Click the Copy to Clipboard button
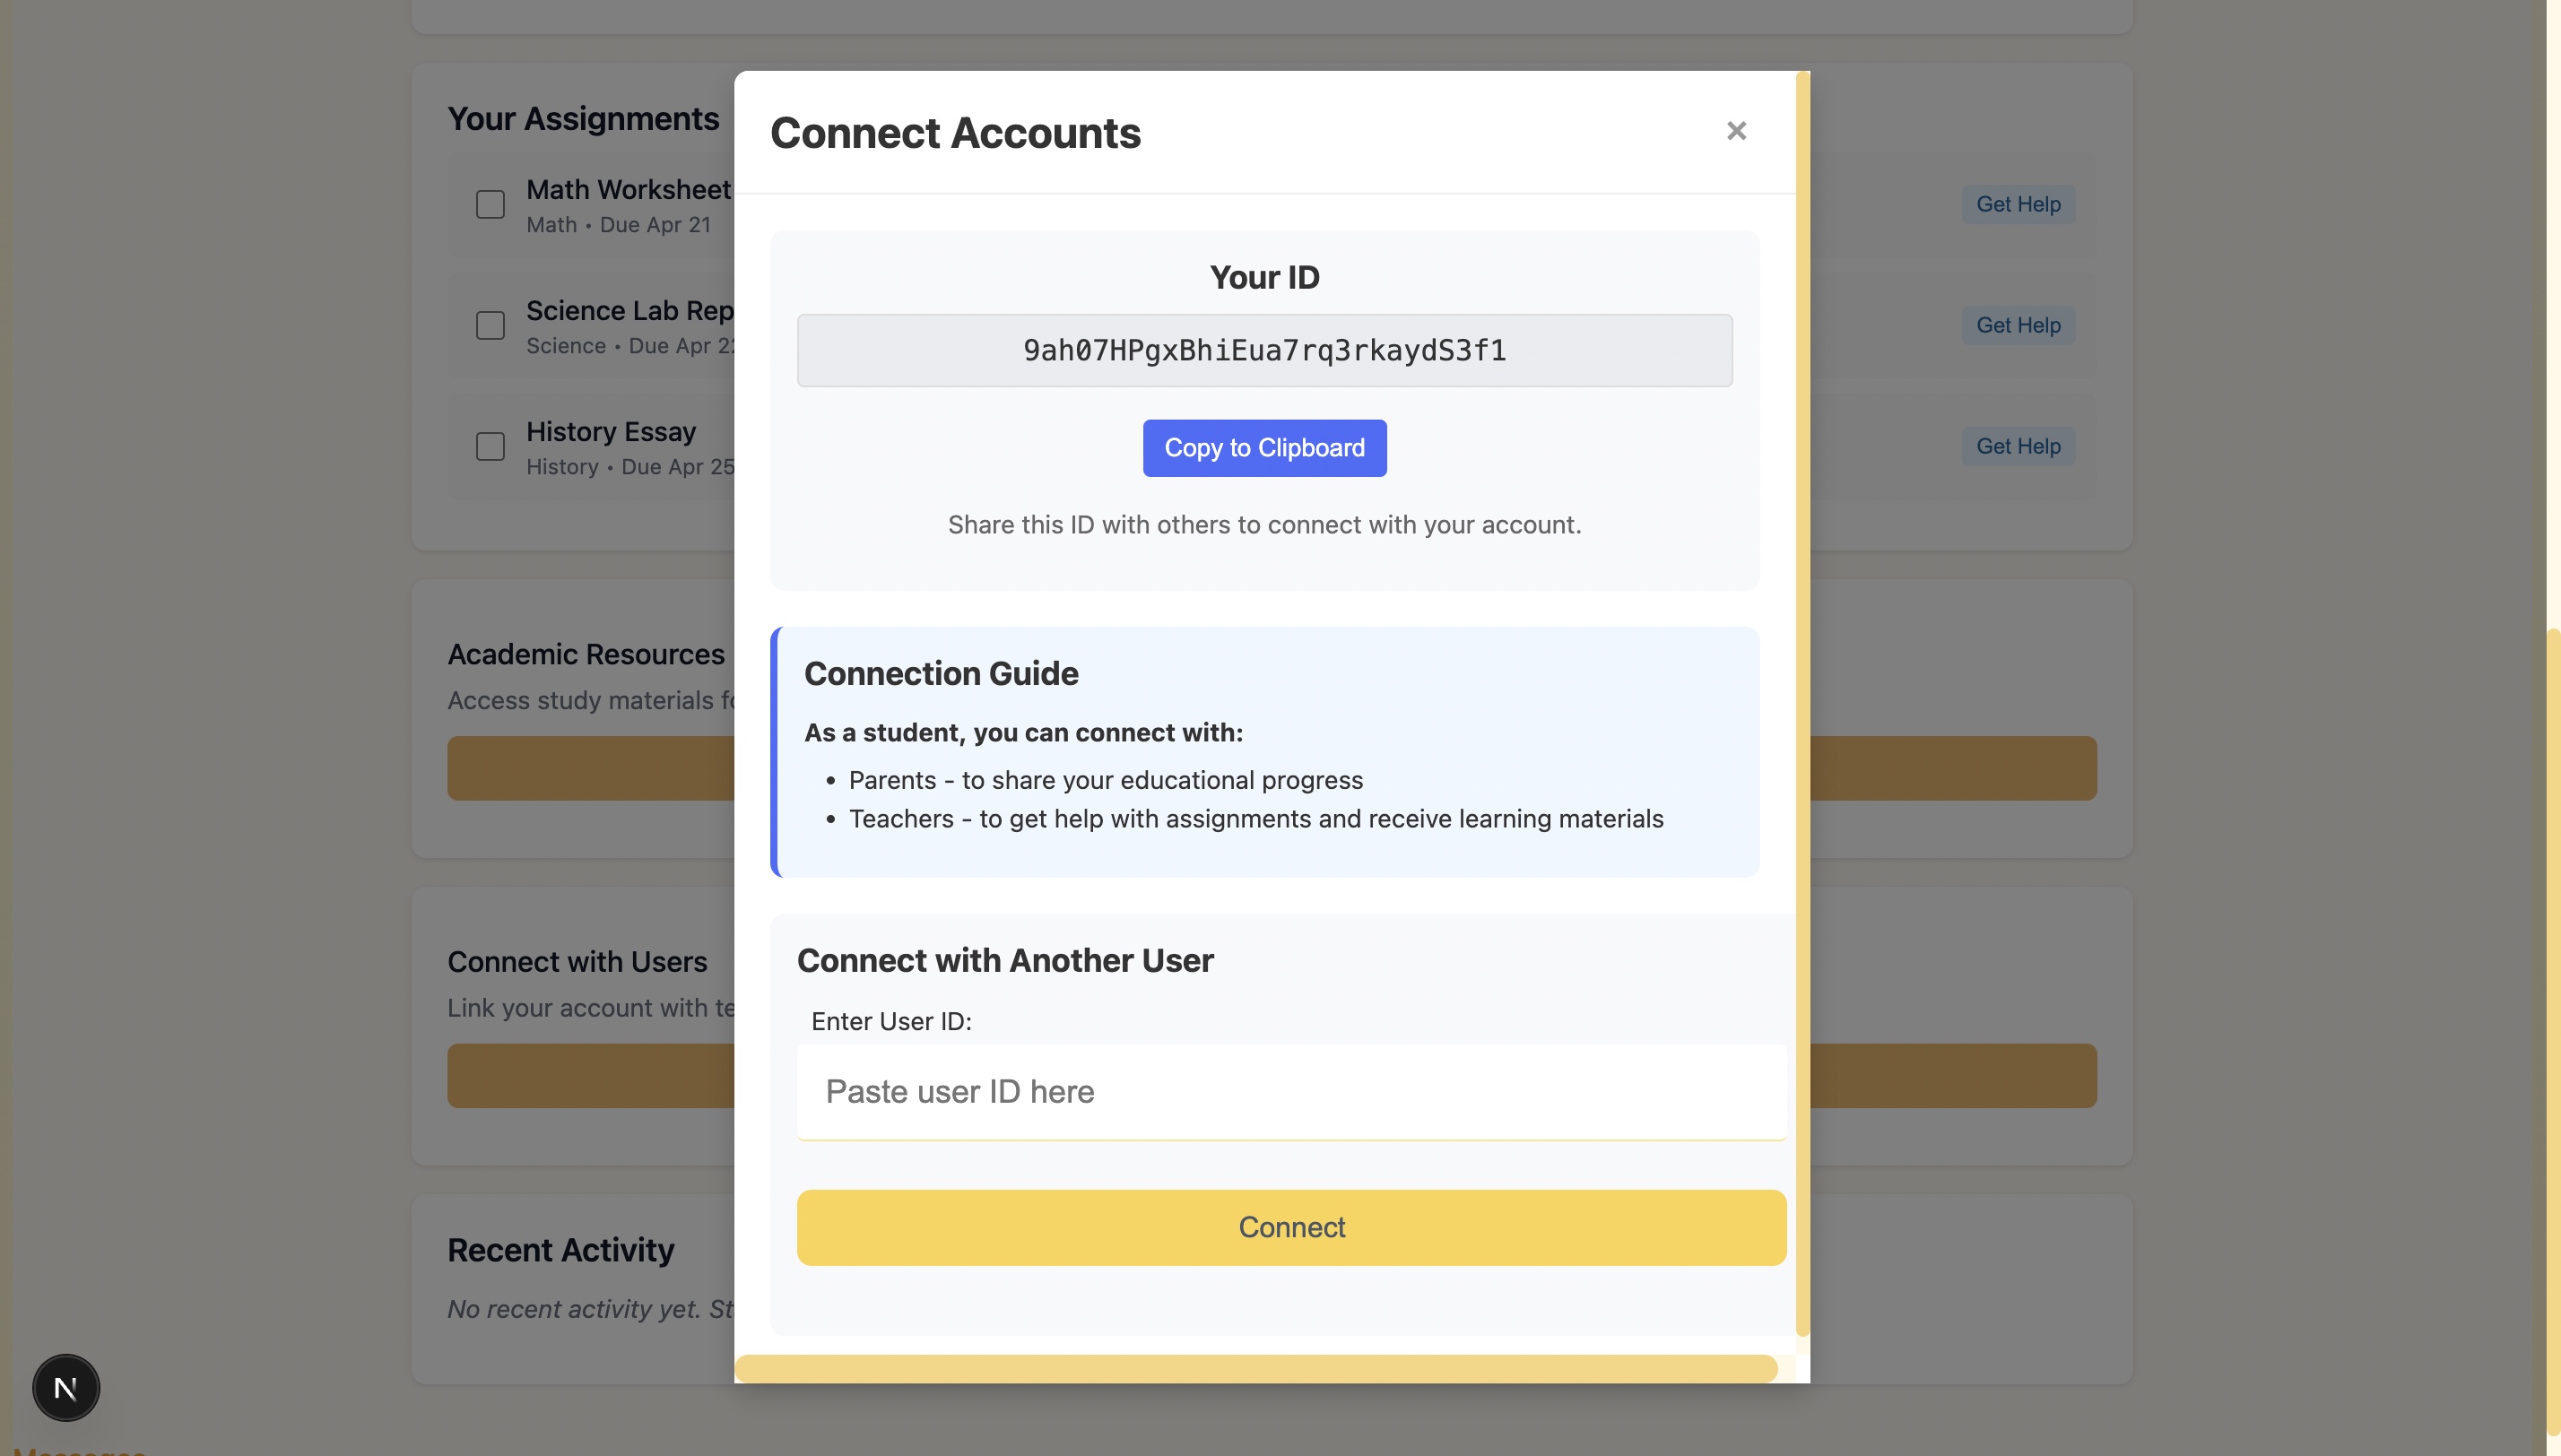The width and height of the screenshot is (2561, 1456). (1264, 448)
